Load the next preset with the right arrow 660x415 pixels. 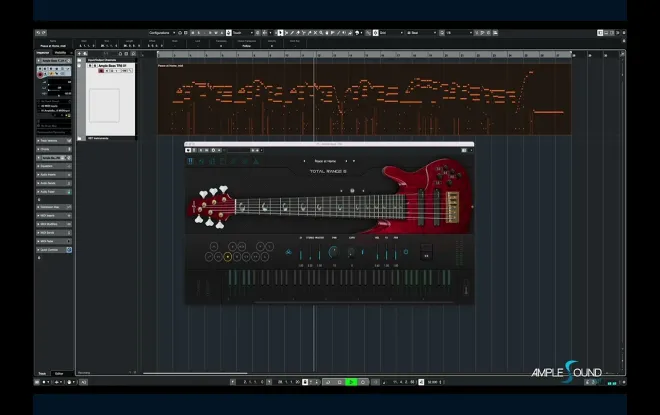346,161
